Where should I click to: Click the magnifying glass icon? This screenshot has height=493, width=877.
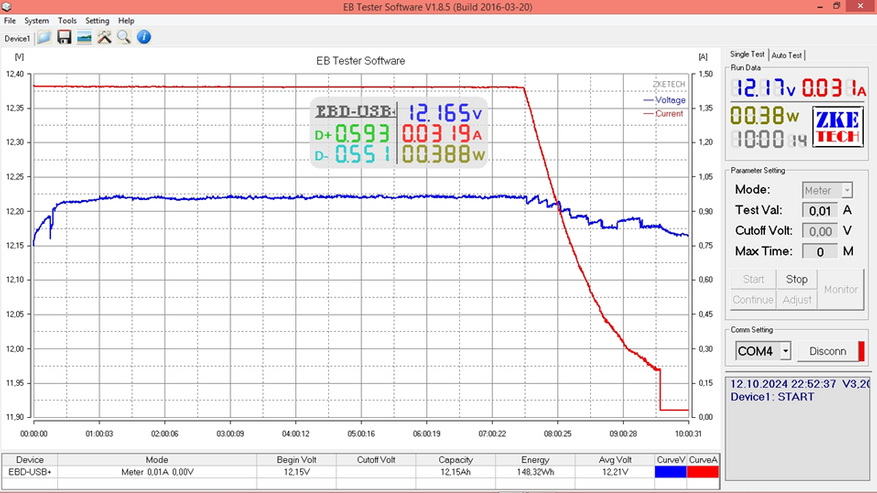point(124,37)
